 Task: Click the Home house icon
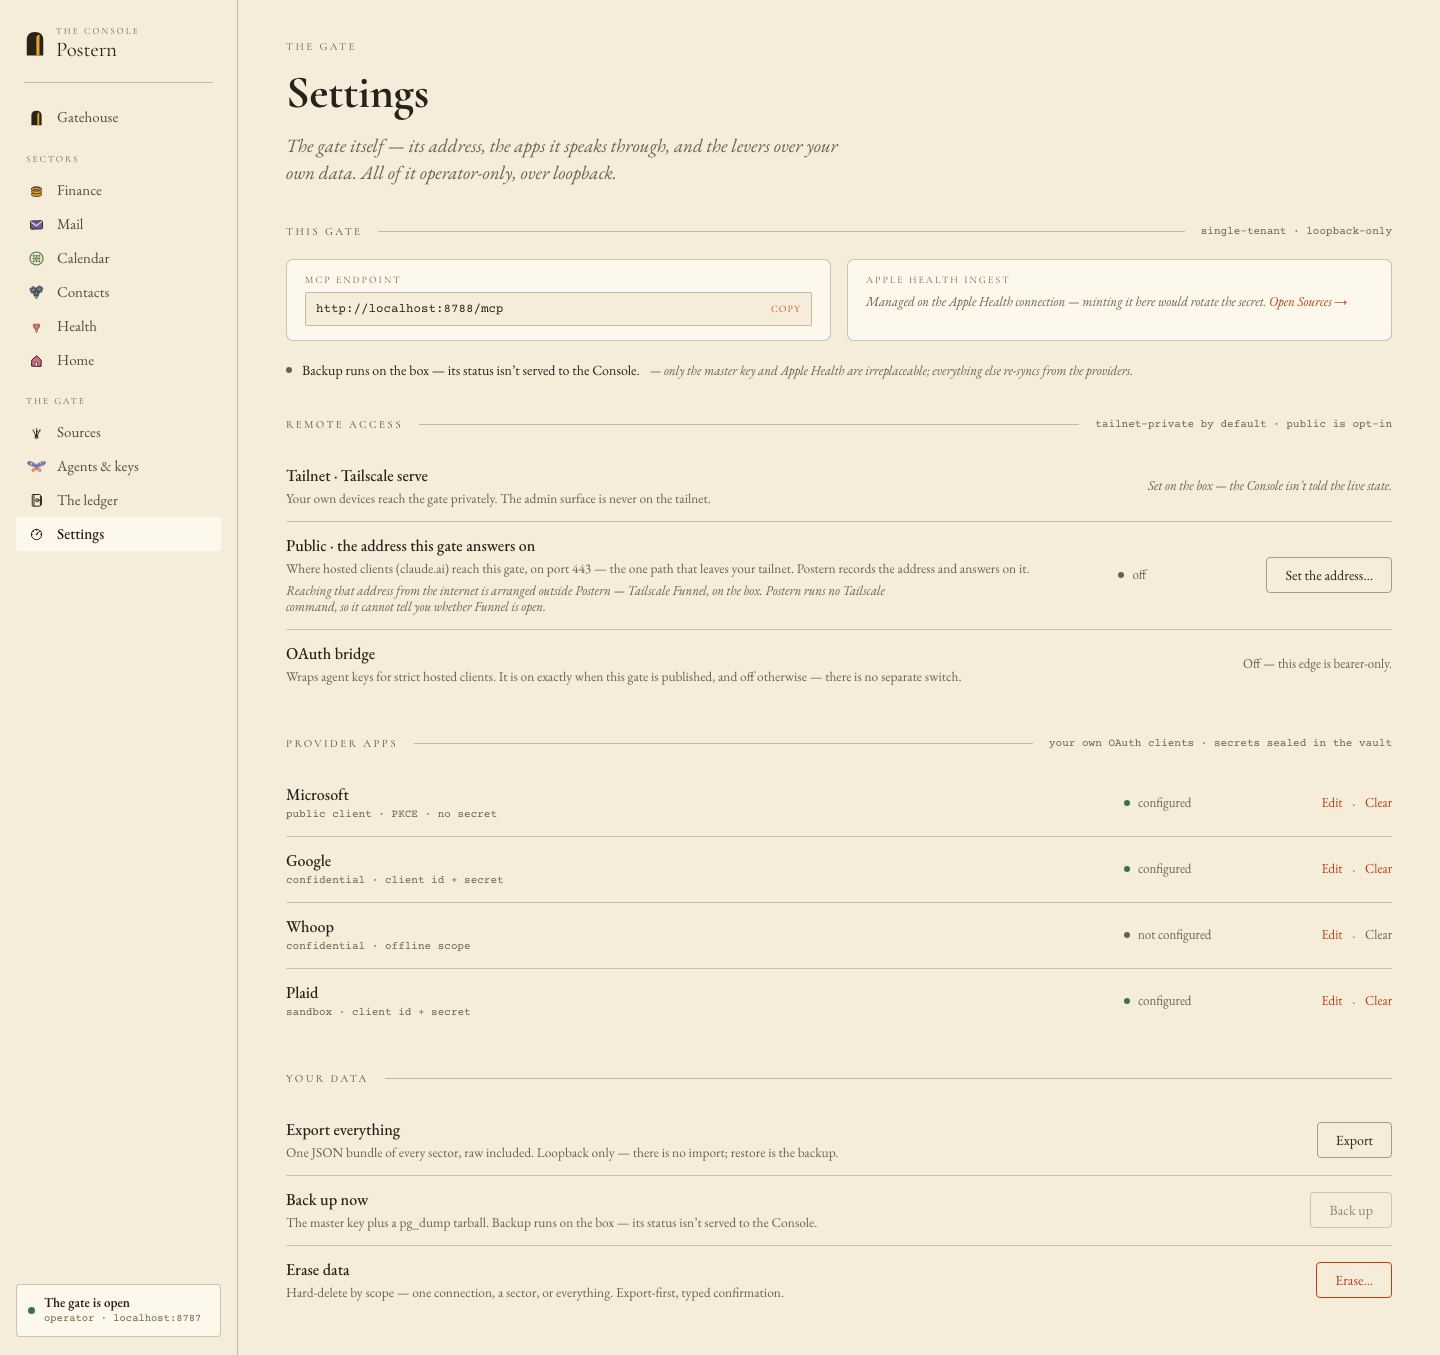pyautogui.click(x=37, y=361)
